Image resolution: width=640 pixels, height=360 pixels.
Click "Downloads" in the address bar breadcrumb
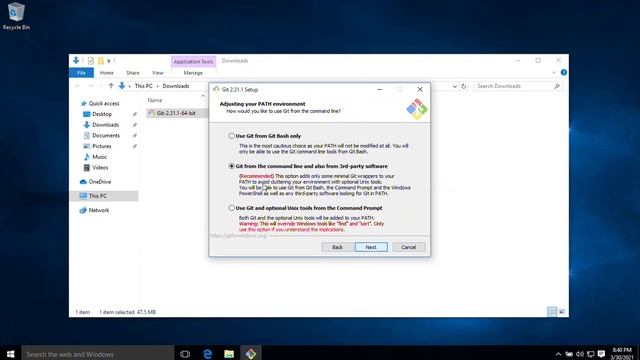coord(176,86)
